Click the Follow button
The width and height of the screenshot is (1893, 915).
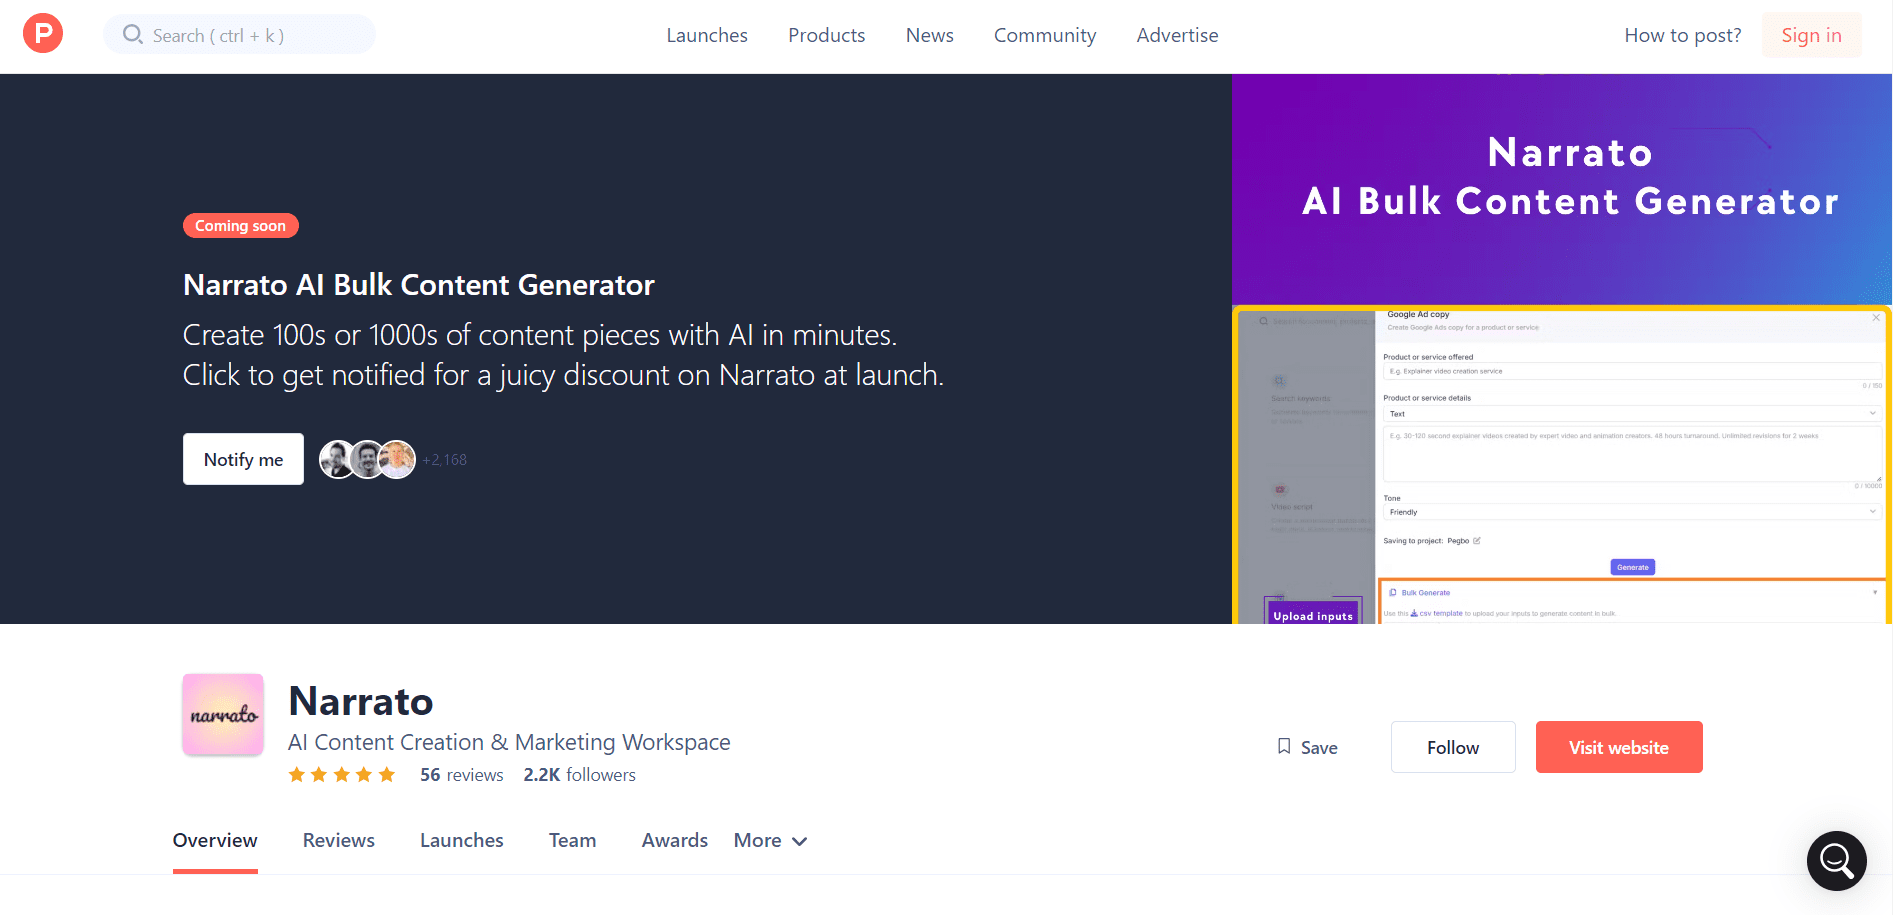(x=1453, y=747)
